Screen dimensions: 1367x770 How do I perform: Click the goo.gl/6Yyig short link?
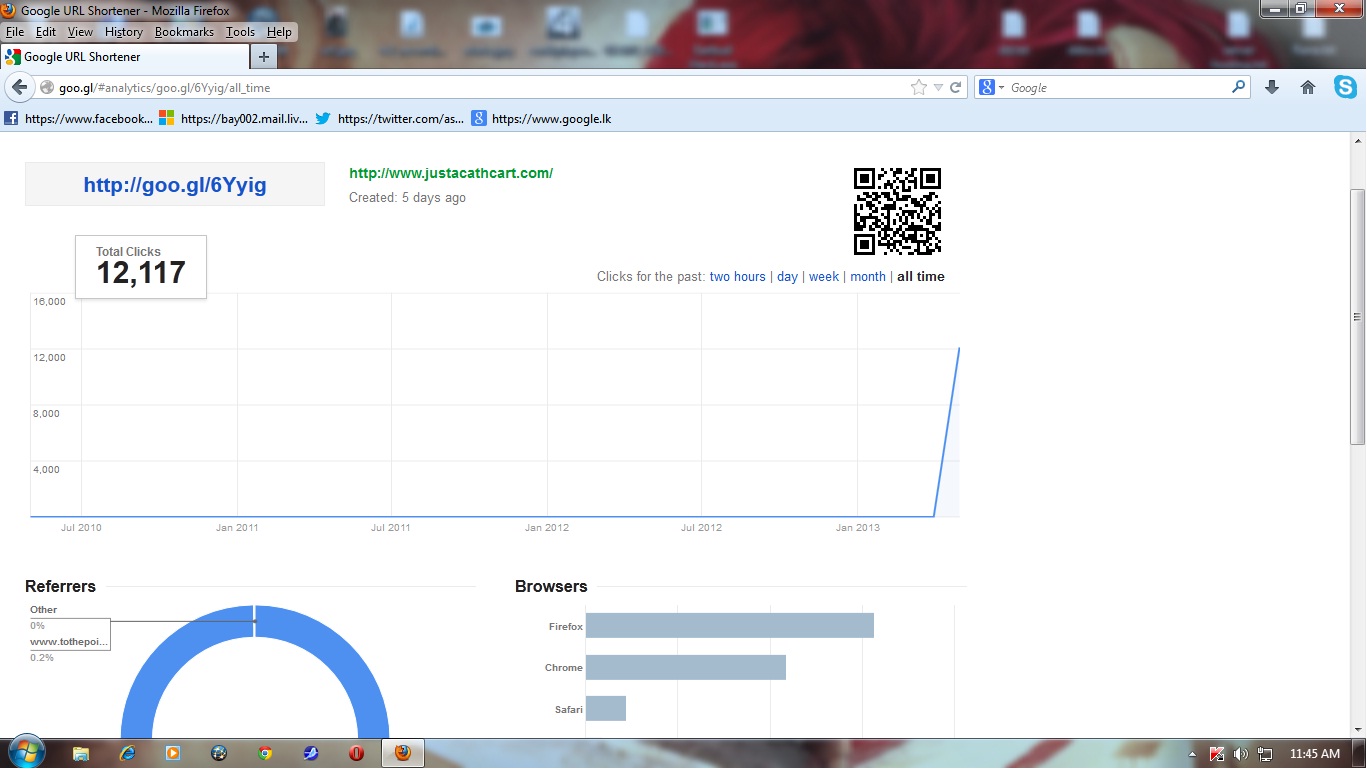click(x=175, y=185)
